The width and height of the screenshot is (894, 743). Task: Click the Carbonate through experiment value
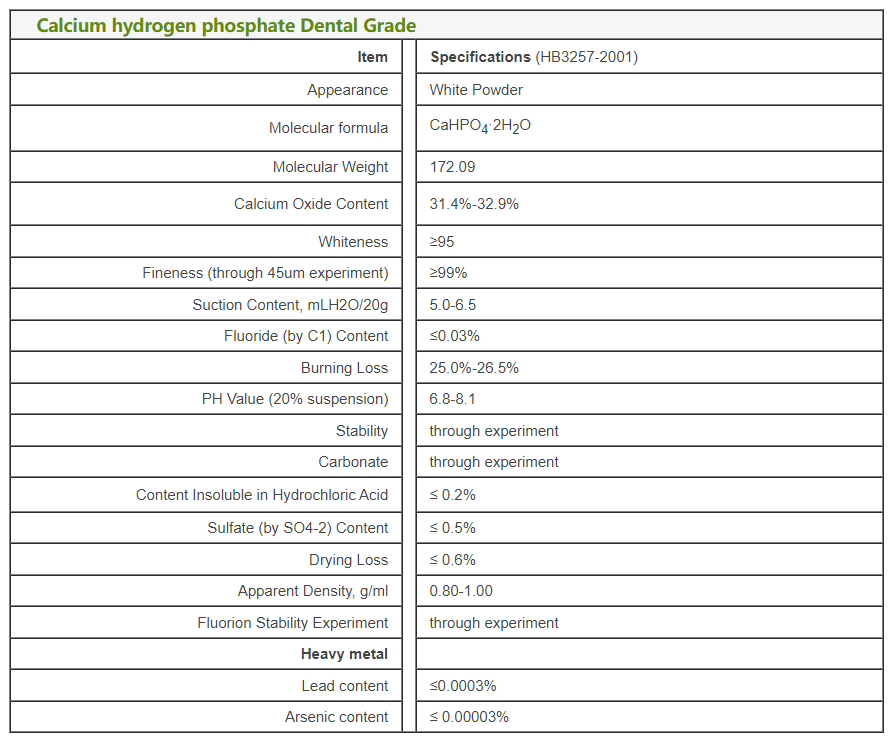click(494, 462)
